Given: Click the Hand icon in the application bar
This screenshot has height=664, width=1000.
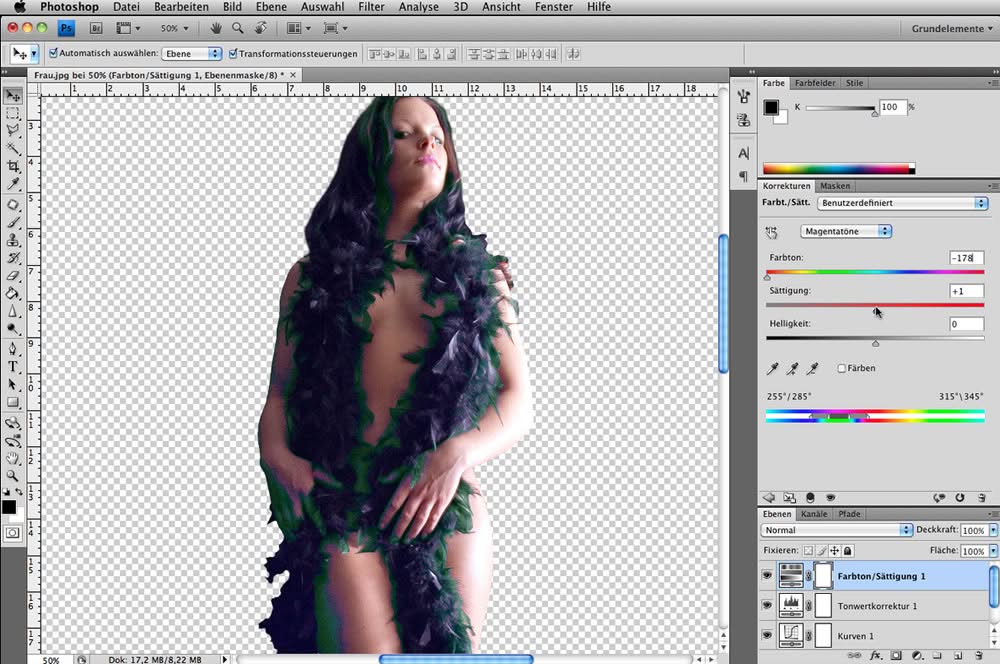Looking at the screenshot, I should coord(216,28).
